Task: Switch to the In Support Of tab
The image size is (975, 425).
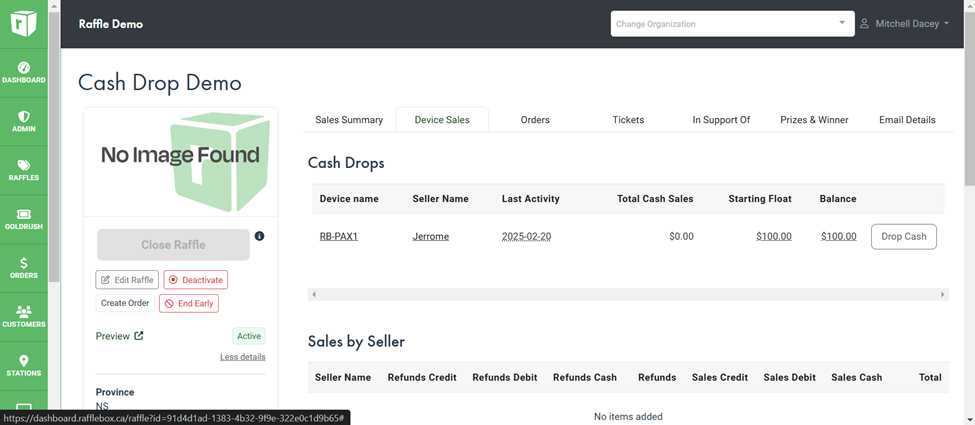Action: (721, 119)
